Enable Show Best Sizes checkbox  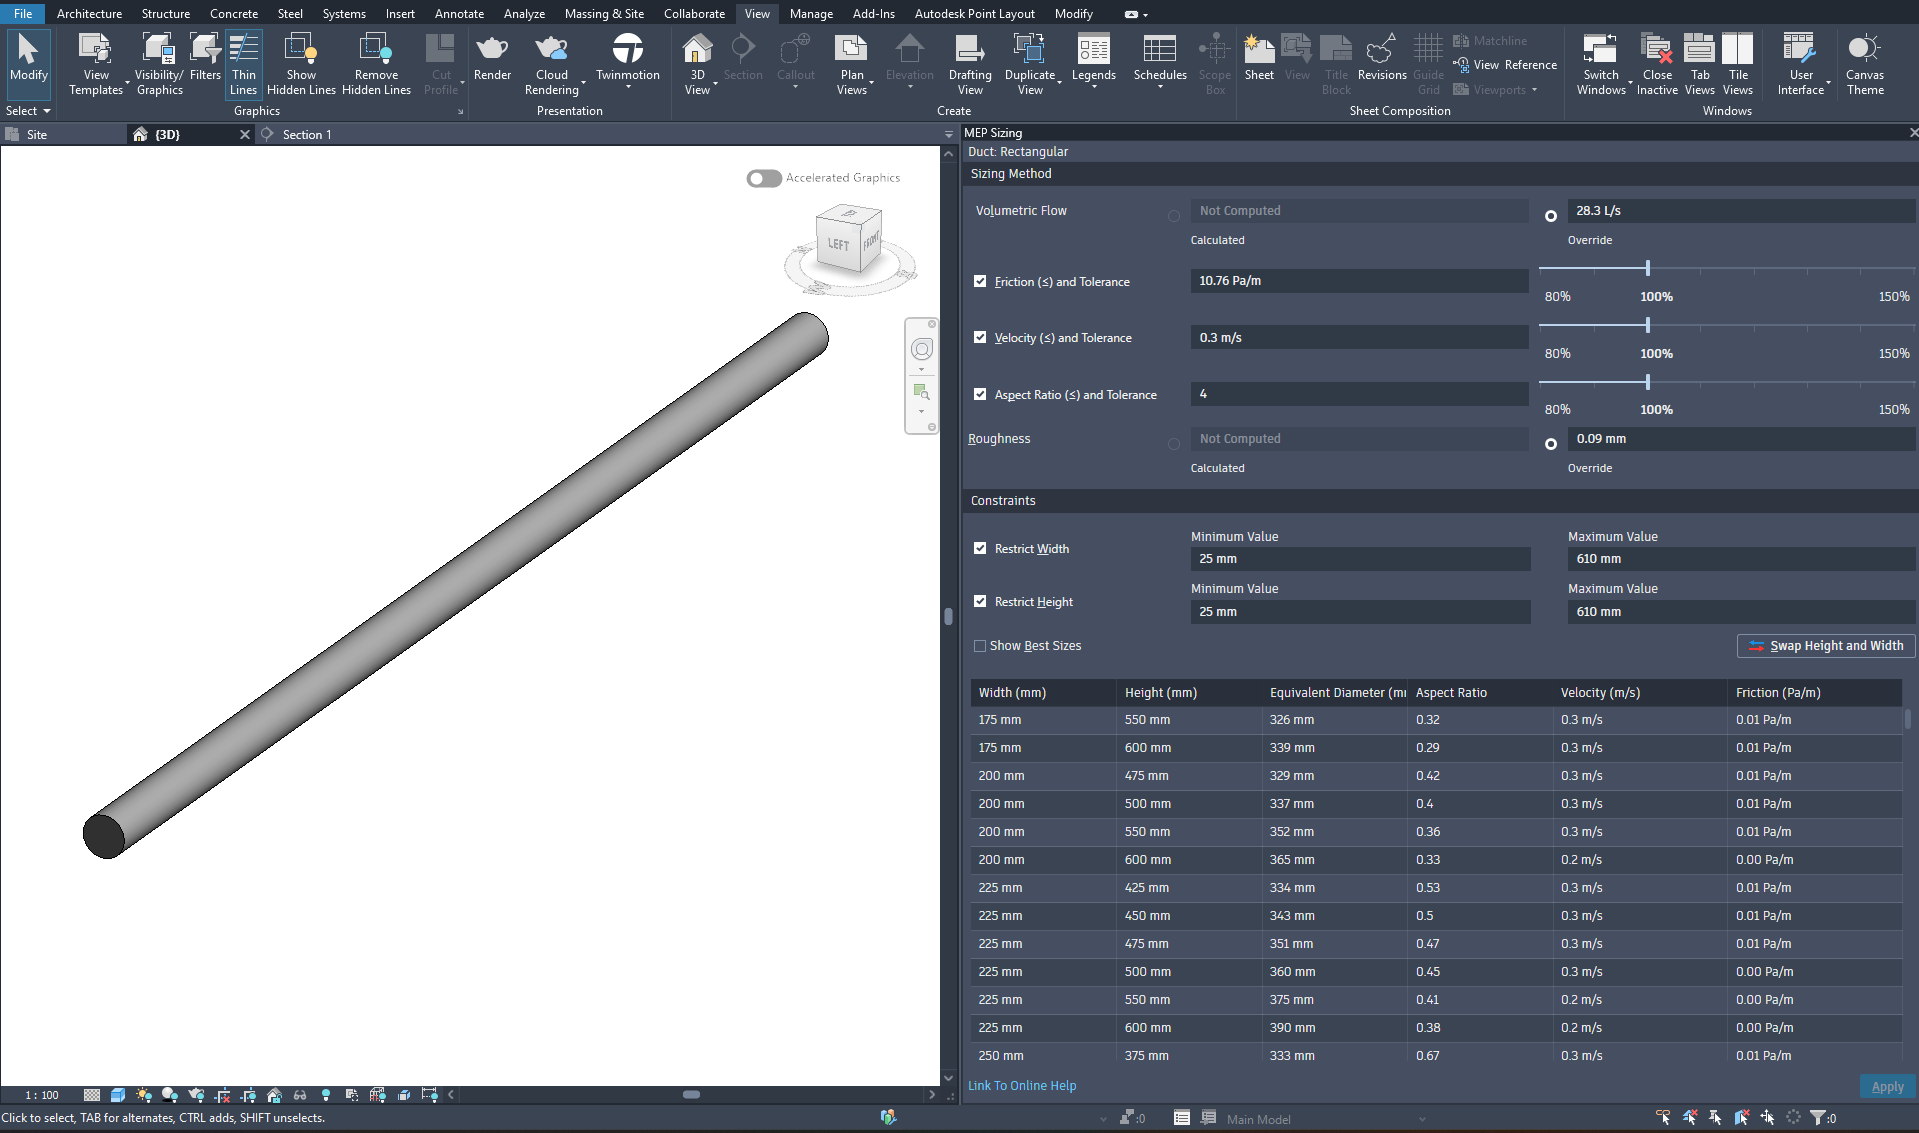980,646
